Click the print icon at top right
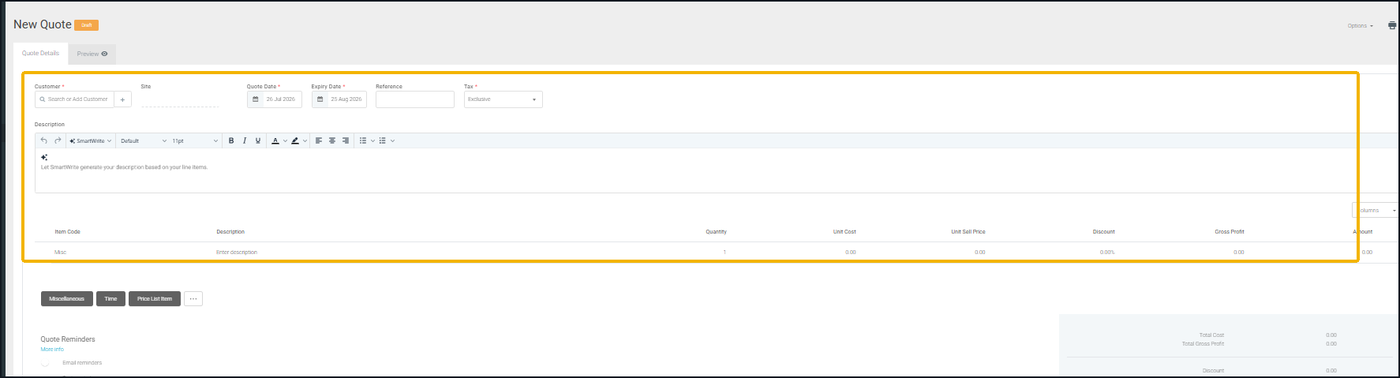Screen dimensions: 1400x378 [1392, 25]
